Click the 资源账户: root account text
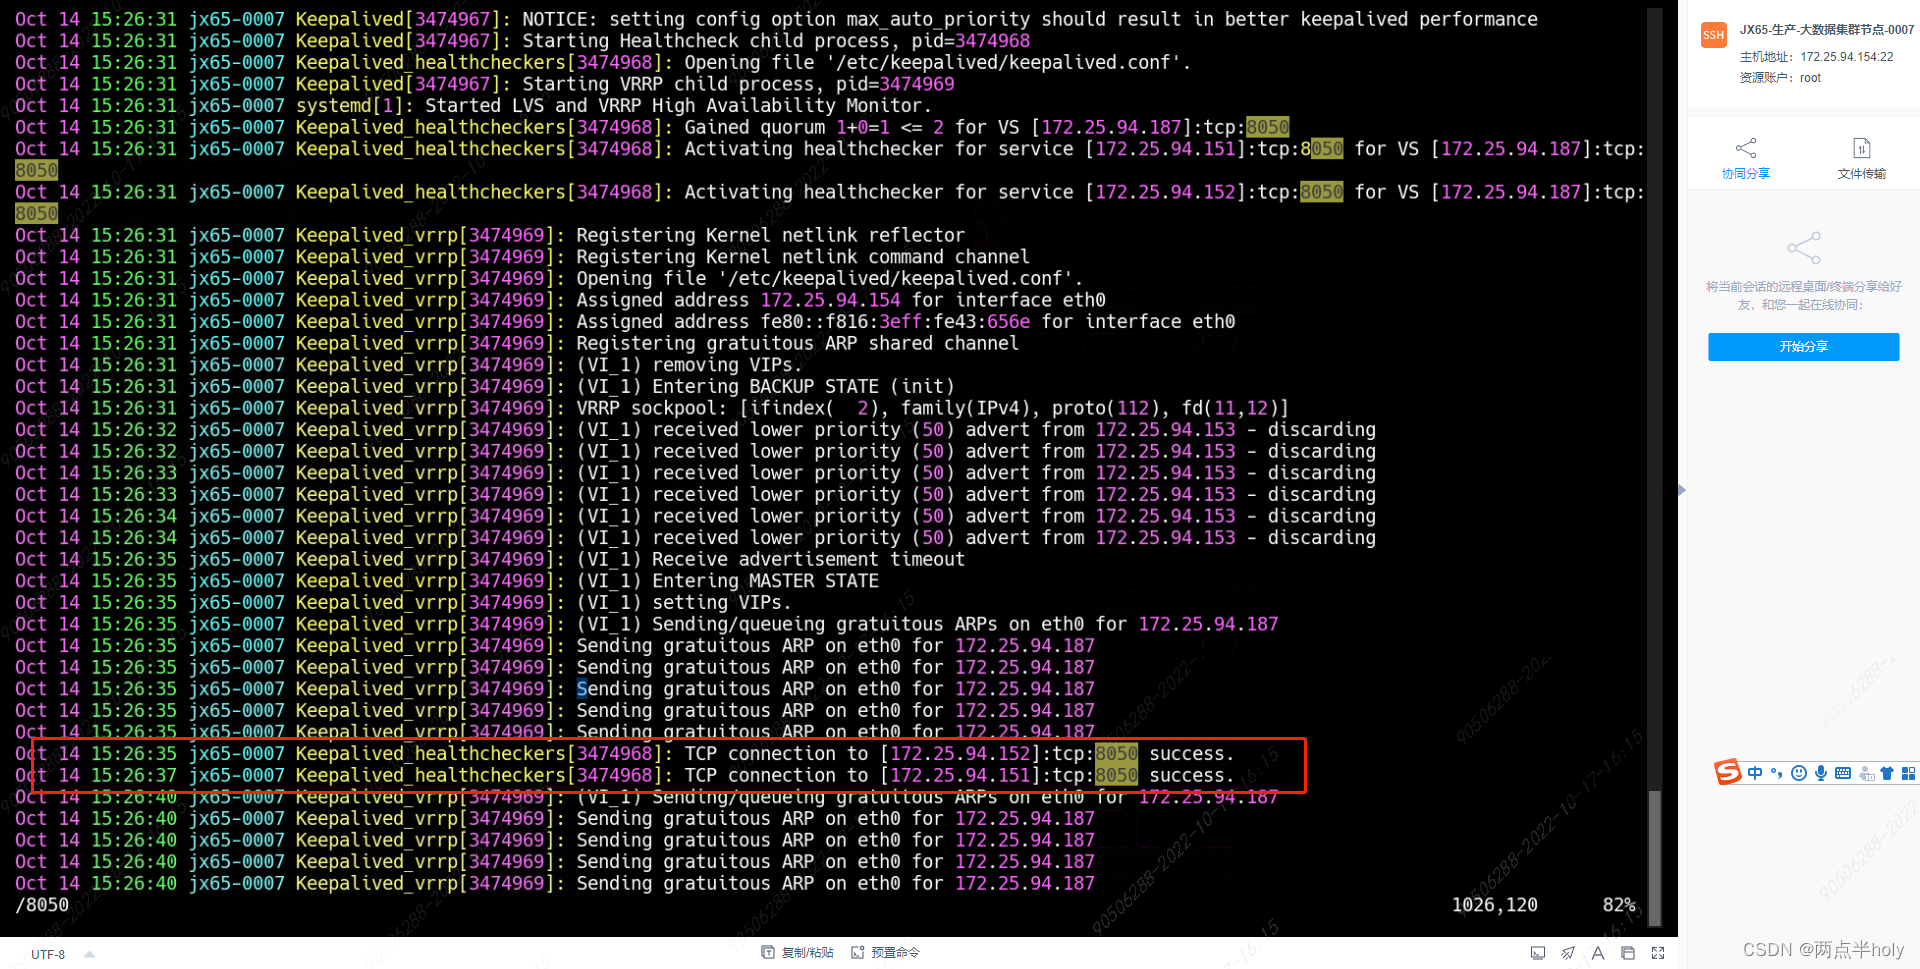The image size is (1920, 969). point(1780,78)
